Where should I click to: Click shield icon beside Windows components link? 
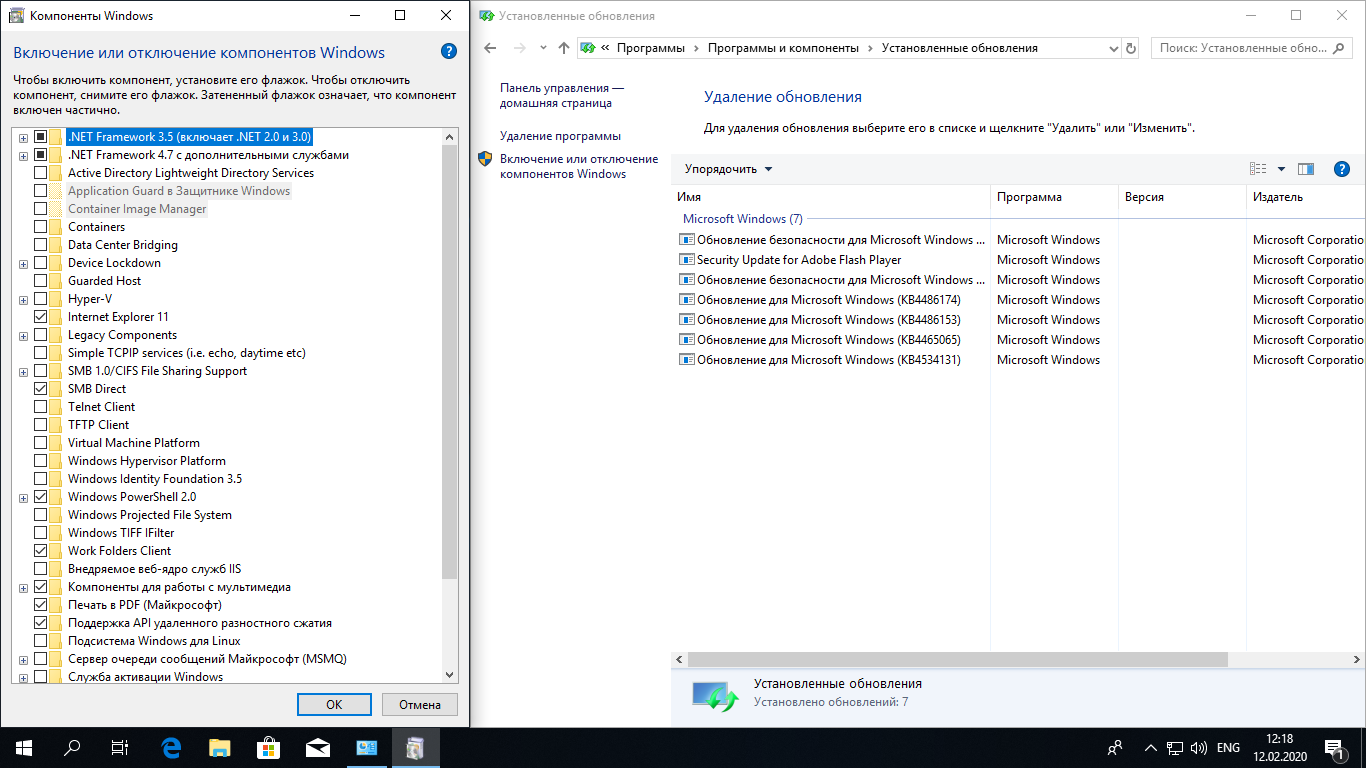[x=485, y=159]
